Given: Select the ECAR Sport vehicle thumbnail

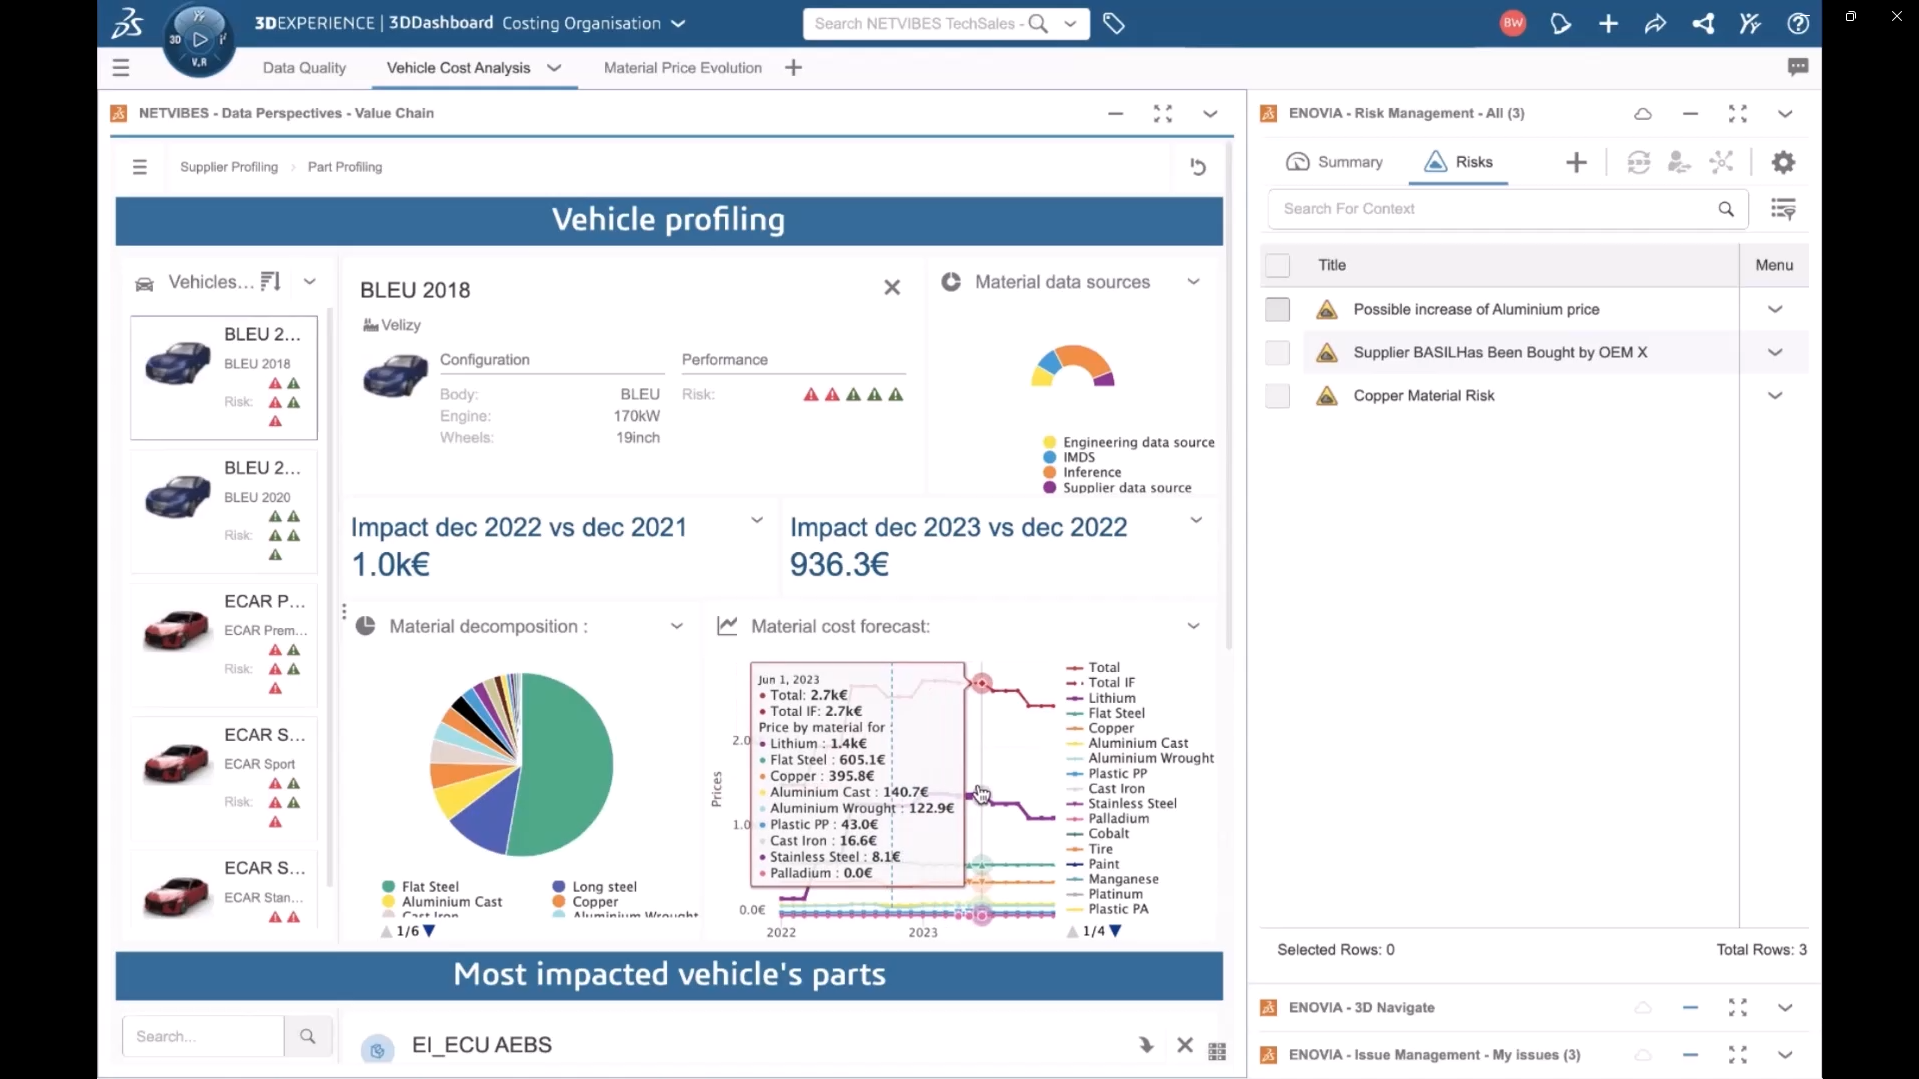Looking at the screenshot, I should click(177, 765).
